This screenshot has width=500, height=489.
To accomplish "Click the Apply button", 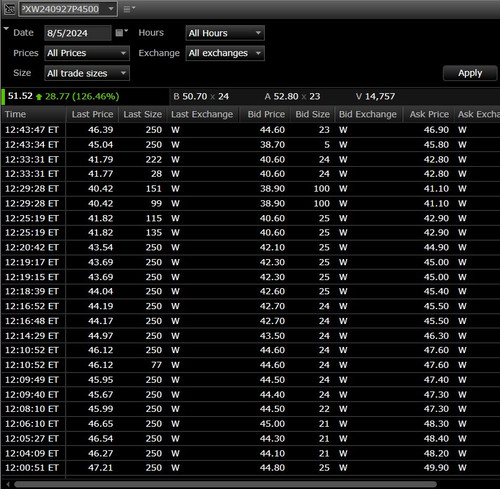I will pos(470,73).
